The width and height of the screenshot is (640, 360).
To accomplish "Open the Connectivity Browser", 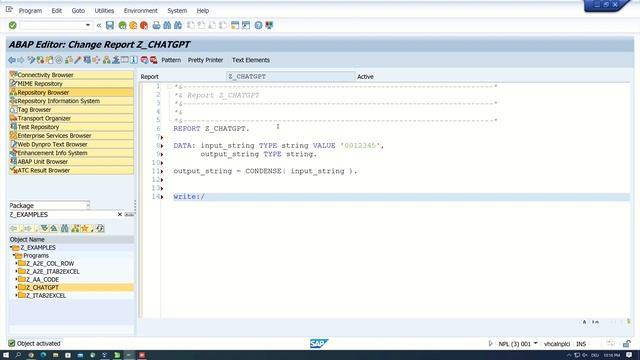I will tap(71, 75).
